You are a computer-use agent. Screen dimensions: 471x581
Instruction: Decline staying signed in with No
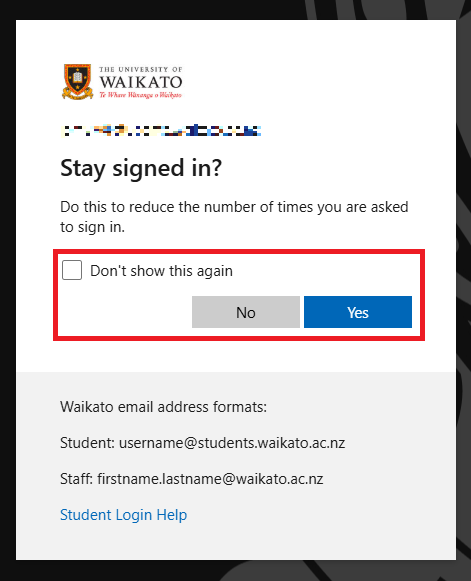(246, 312)
